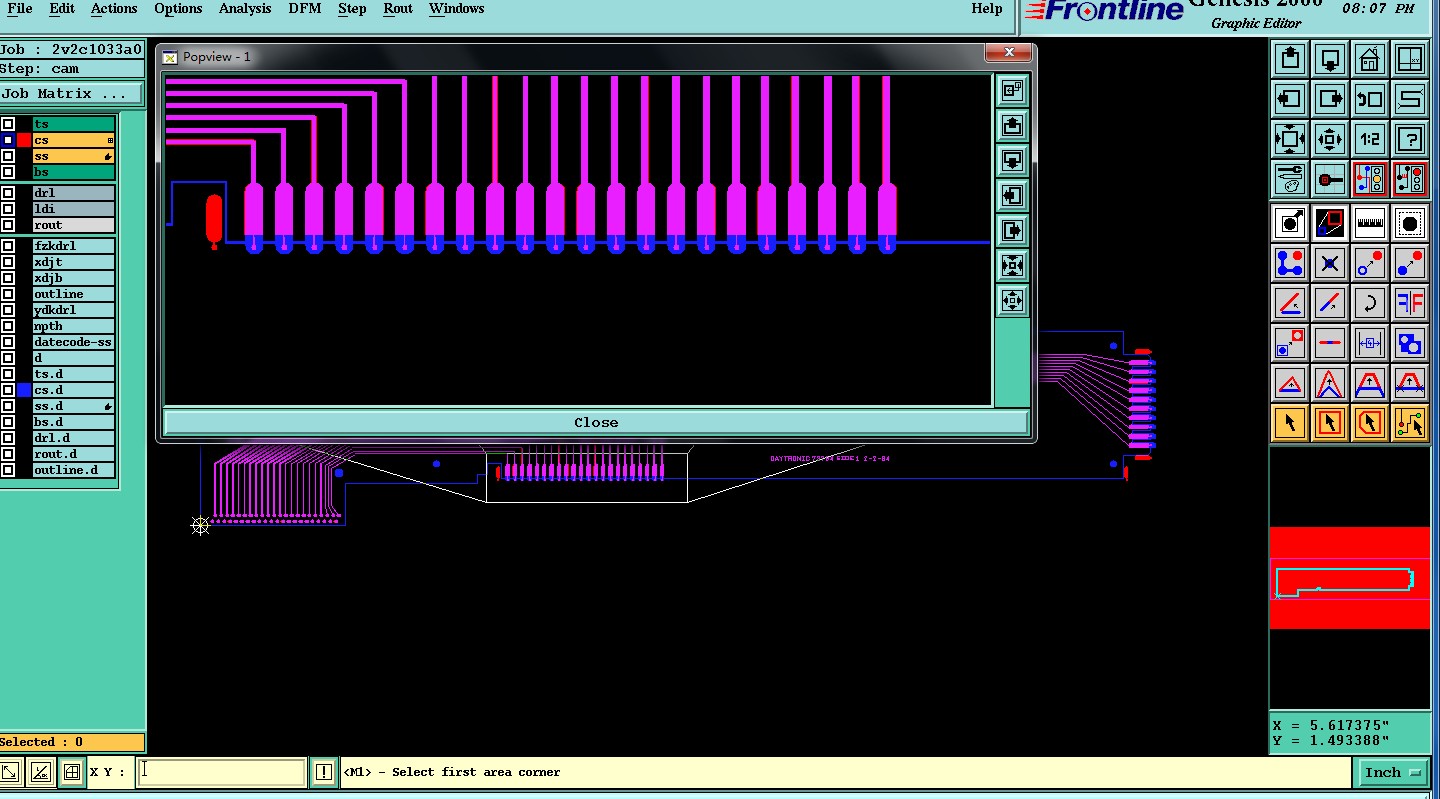Click the traffic light net selection icon

(x=1370, y=179)
